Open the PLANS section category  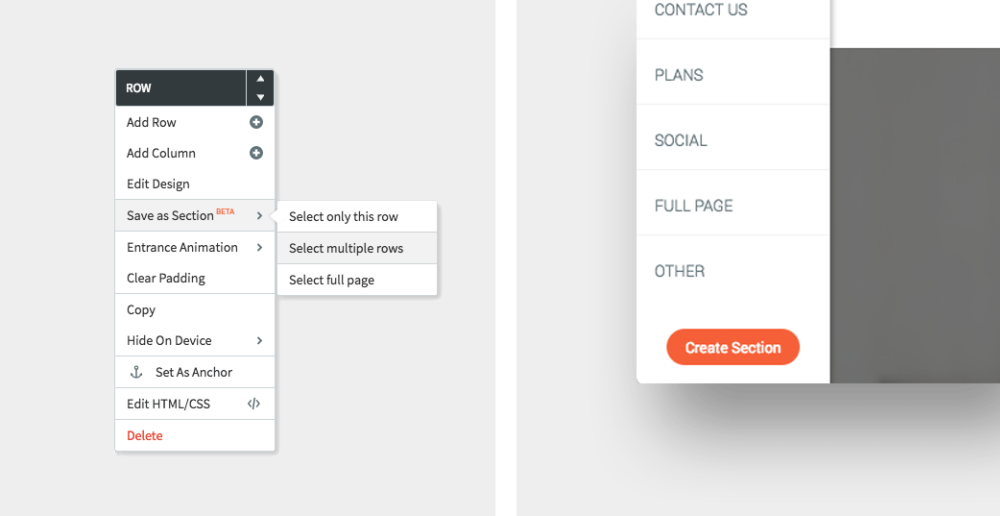pyautogui.click(x=733, y=75)
